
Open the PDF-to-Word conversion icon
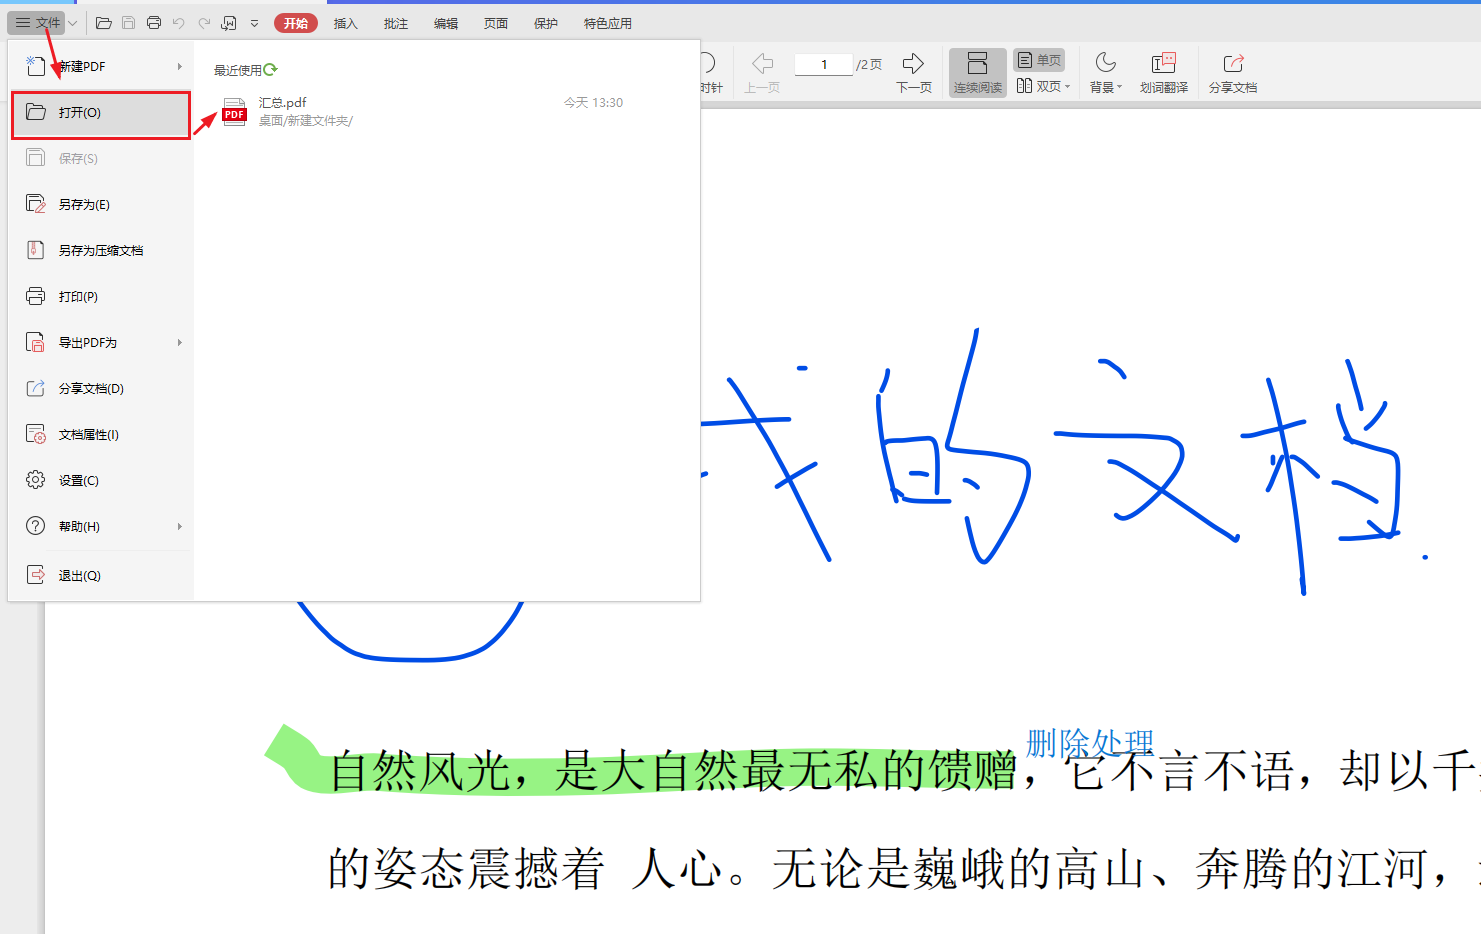point(229,22)
